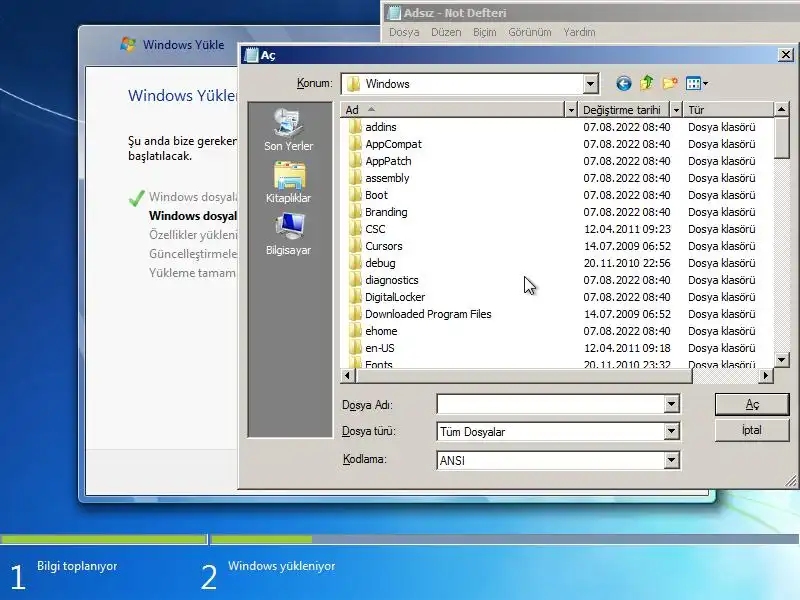Click the vertical scrollbar thumb
Viewport: 800px width, 600px height.
point(781,138)
